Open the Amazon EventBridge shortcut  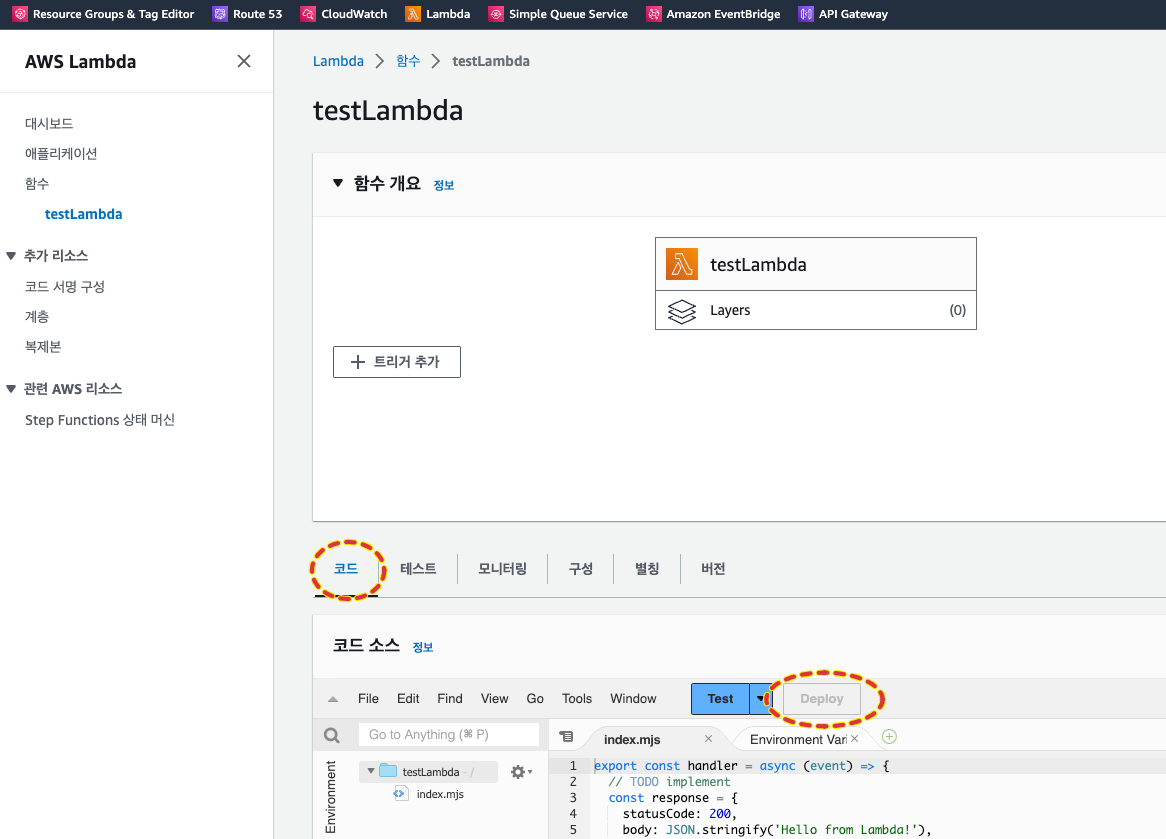coord(713,14)
